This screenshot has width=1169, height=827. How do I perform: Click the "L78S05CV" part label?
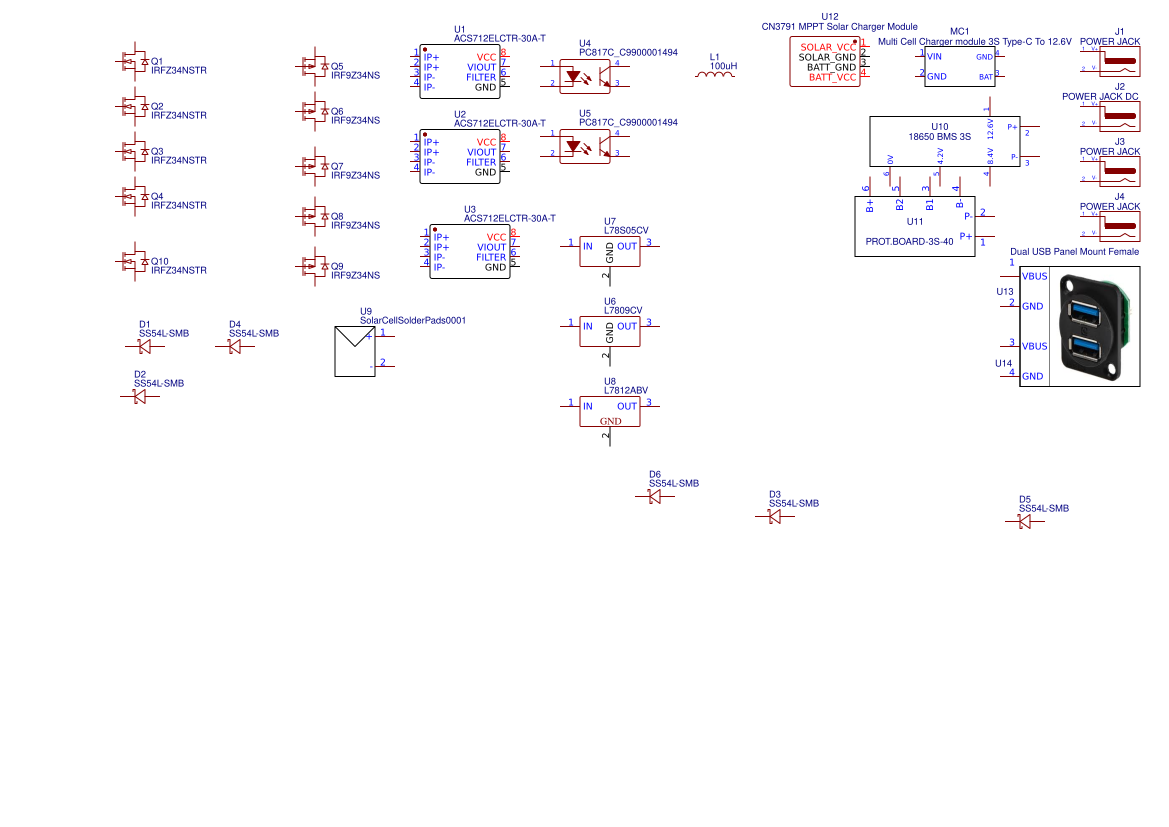coord(626,231)
